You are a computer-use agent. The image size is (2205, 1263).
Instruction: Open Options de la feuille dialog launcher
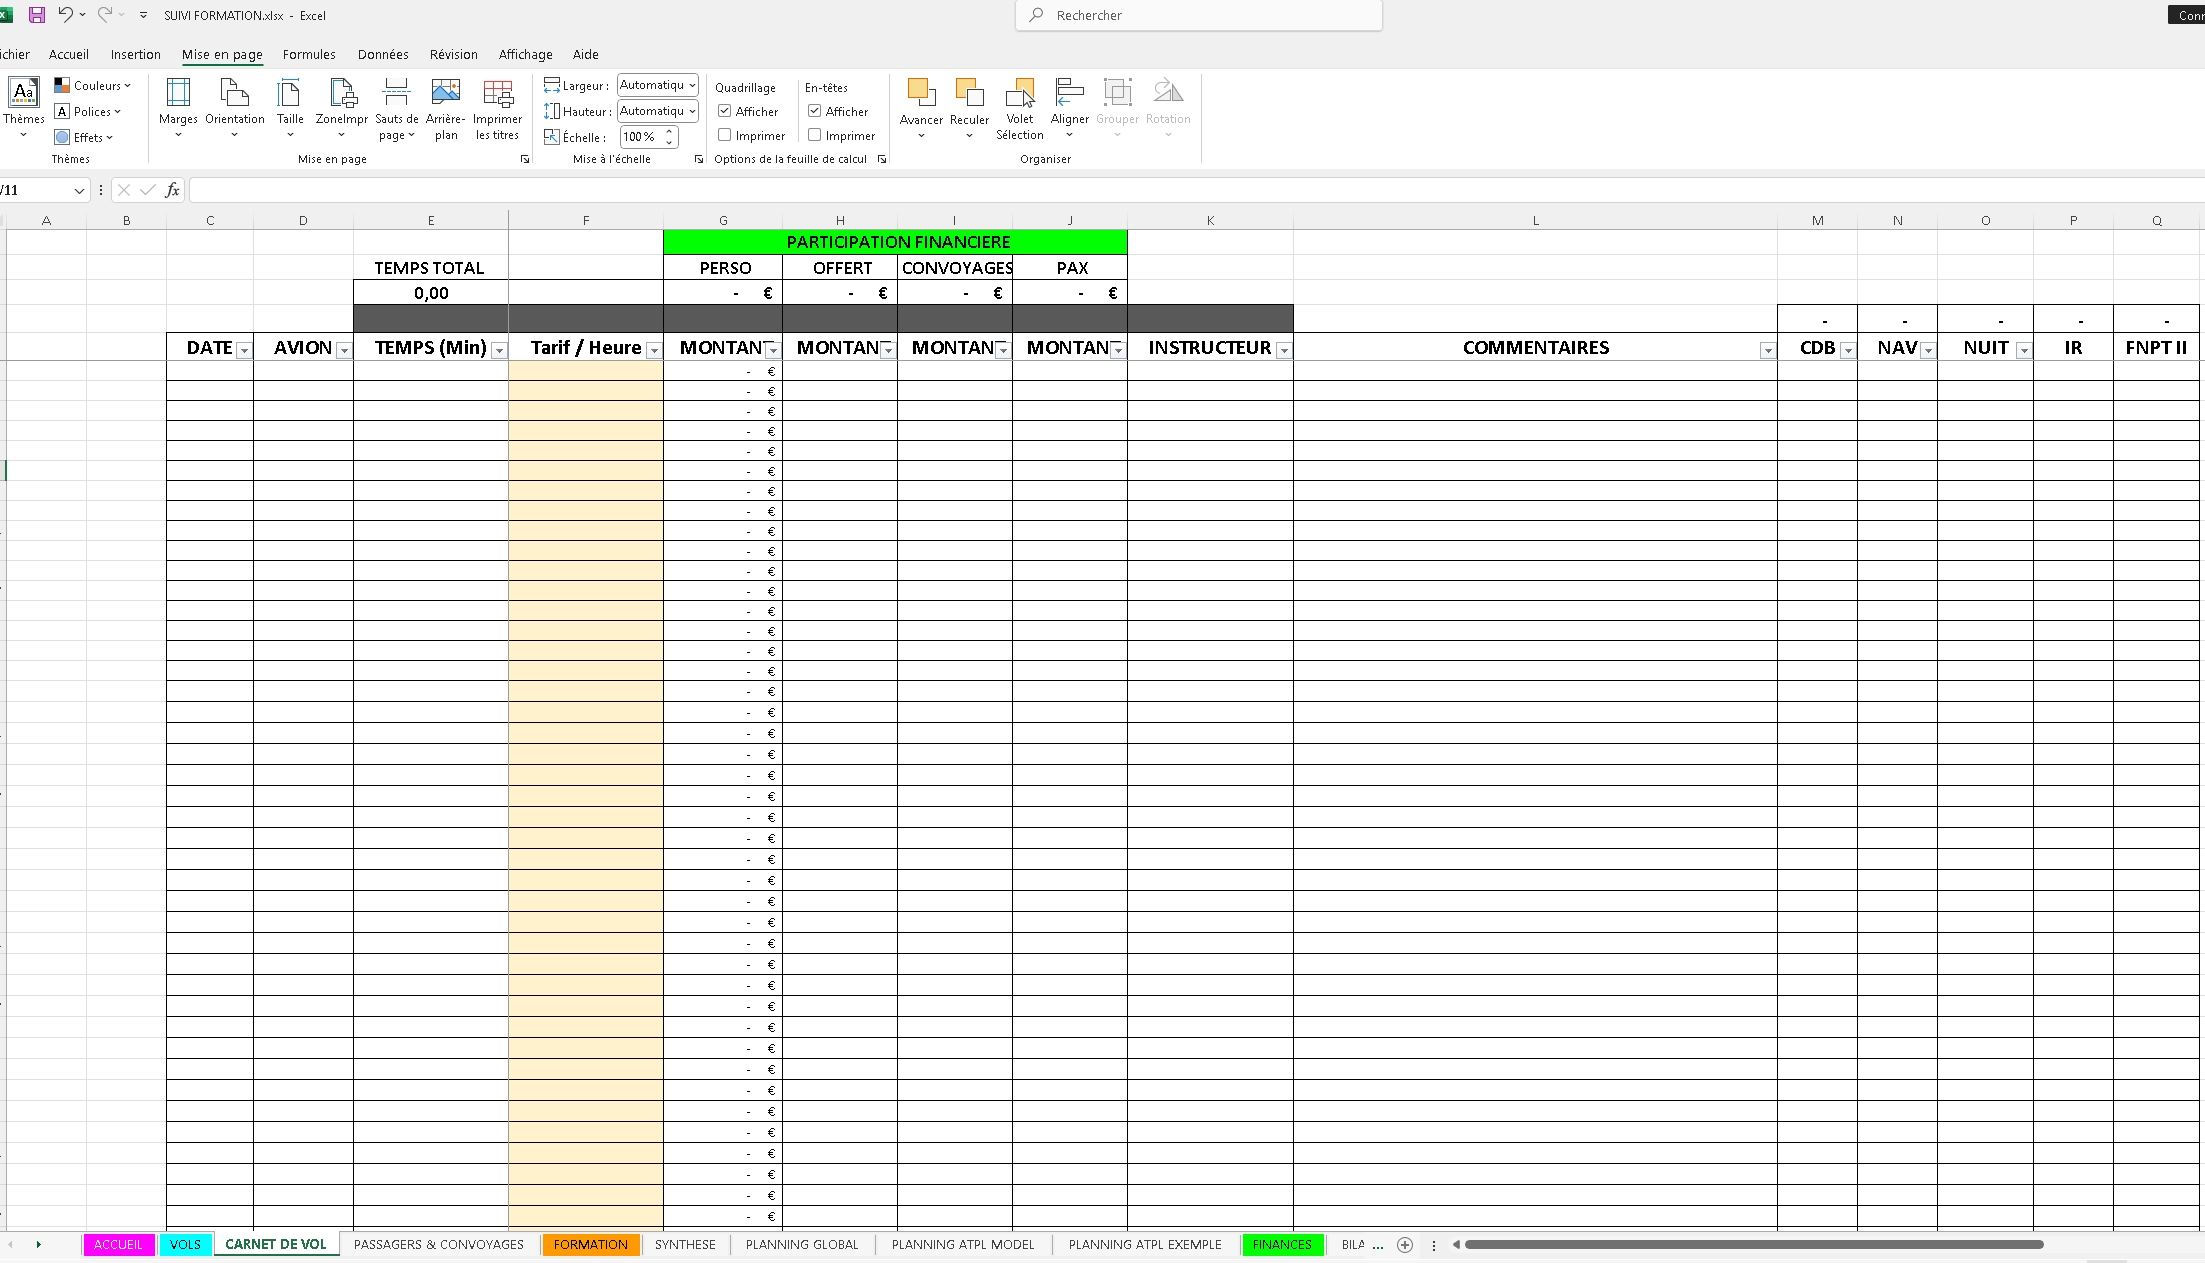pyautogui.click(x=882, y=159)
